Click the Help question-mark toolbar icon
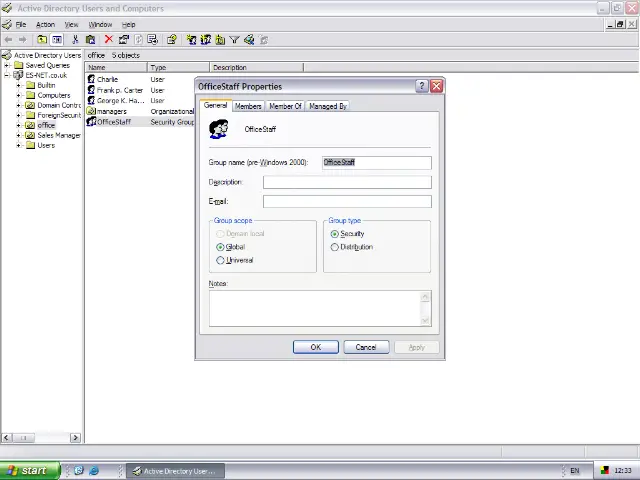 tap(171, 40)
